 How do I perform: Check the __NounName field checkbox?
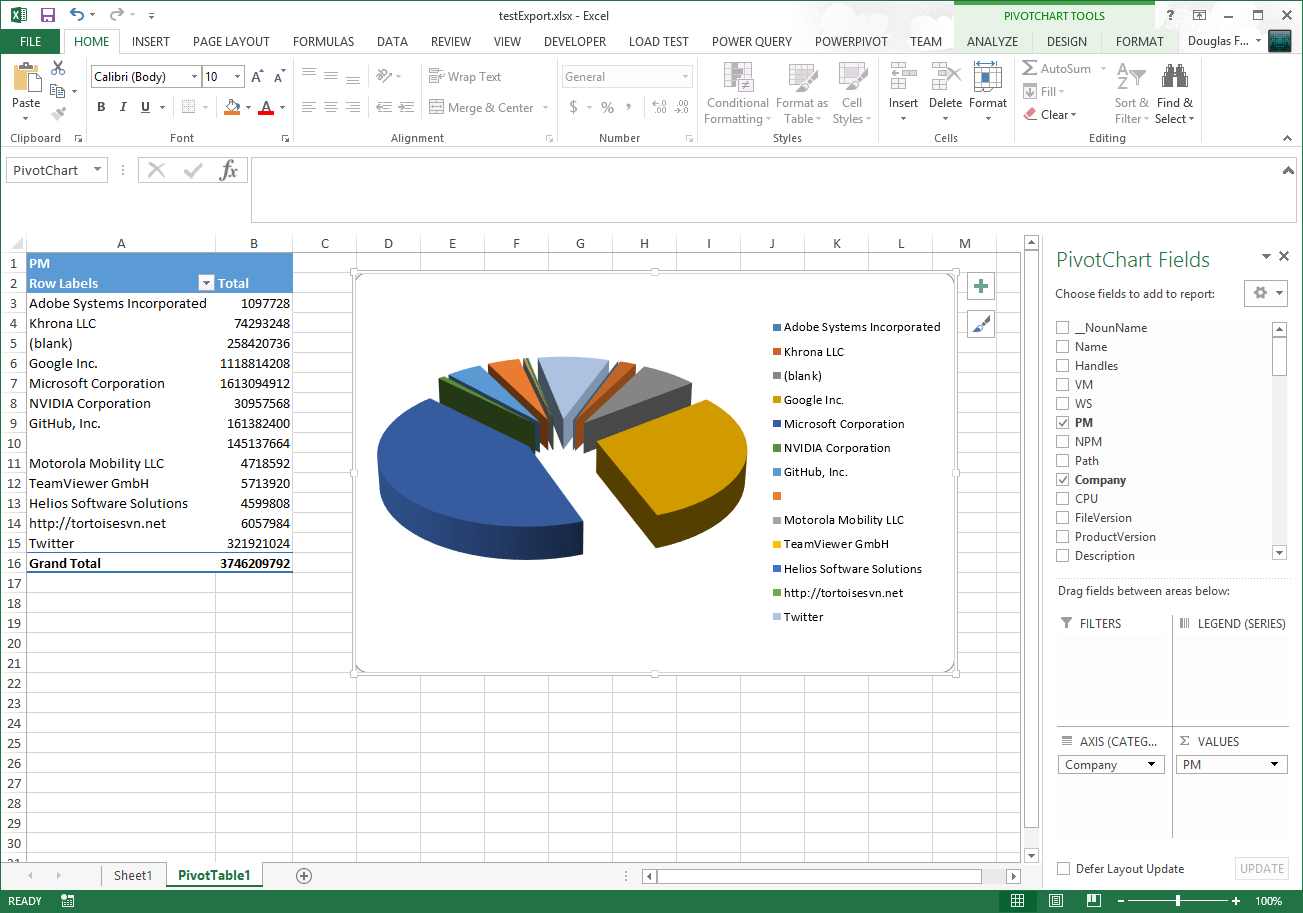[1063, 328]
